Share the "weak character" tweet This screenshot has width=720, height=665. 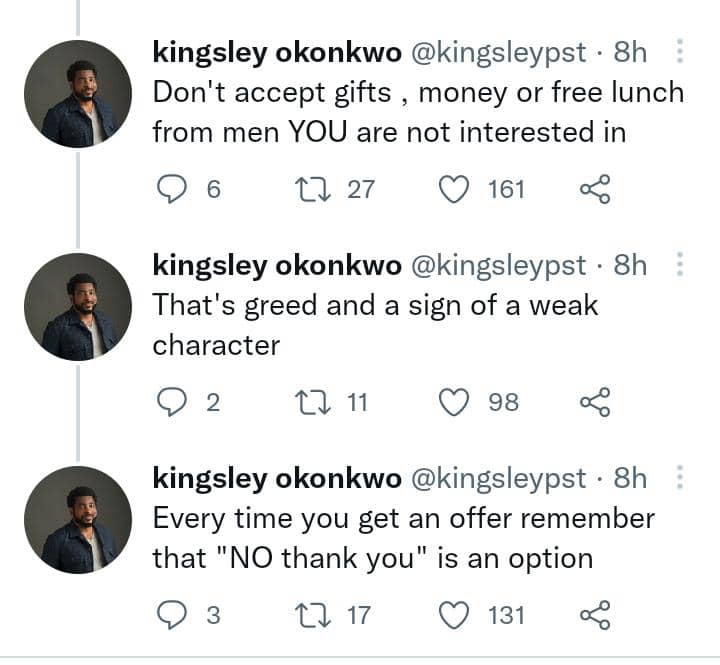click(x=595, y=402)
